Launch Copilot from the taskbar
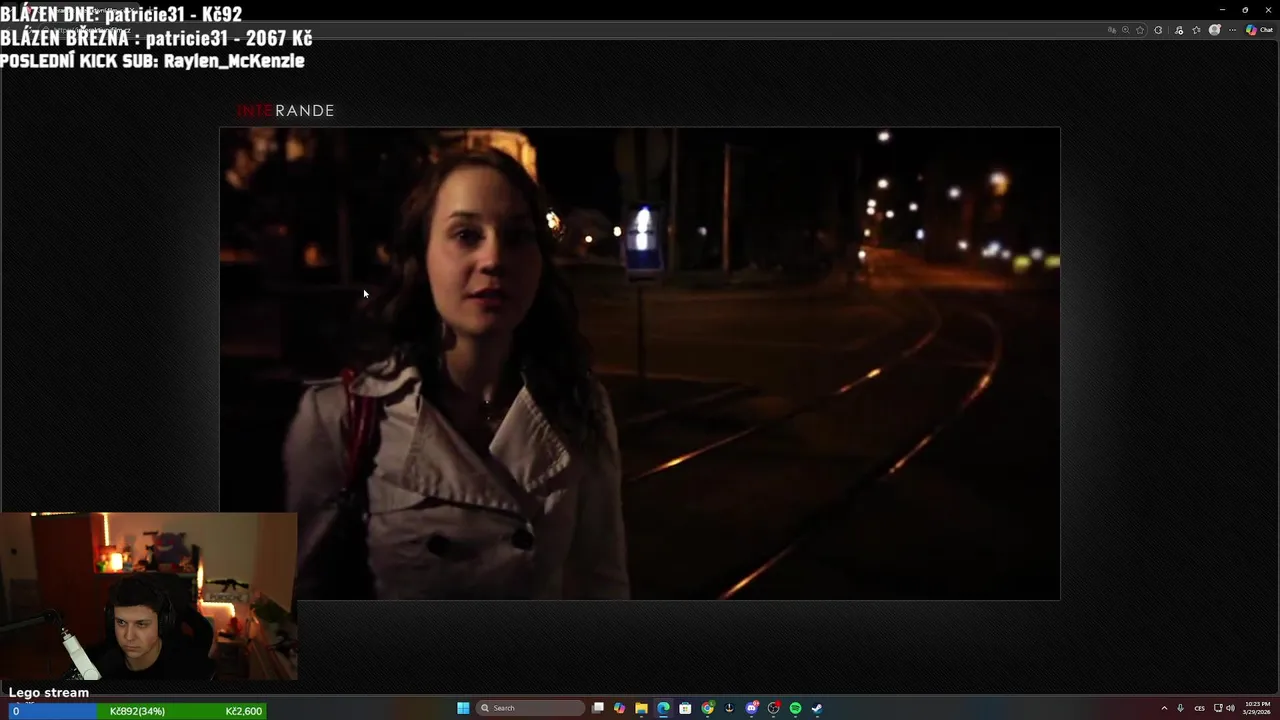Image resolution: width=1280 pixels, height=720 pixels. pyautogui.click(x=619, y=708)
